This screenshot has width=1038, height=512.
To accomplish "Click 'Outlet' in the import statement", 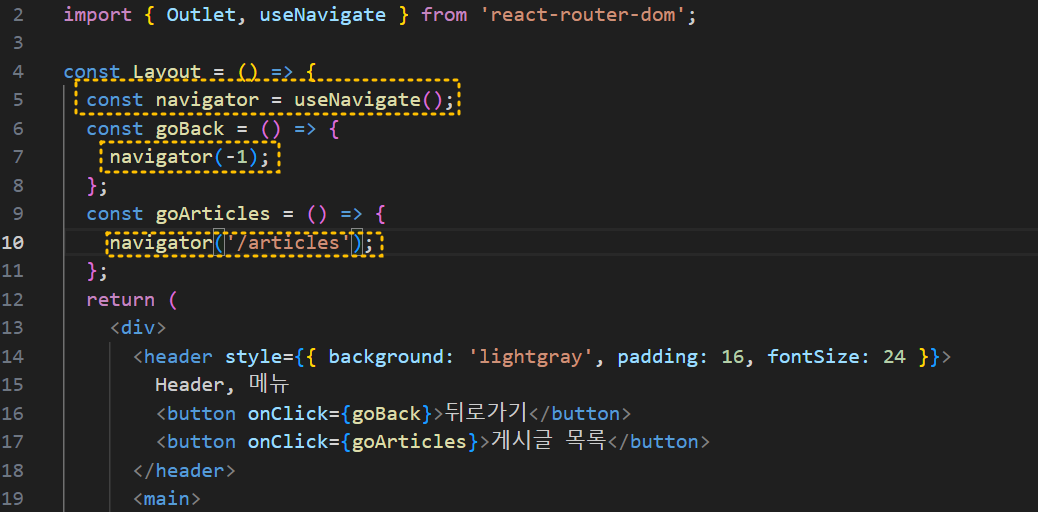I will pos(201,15).
